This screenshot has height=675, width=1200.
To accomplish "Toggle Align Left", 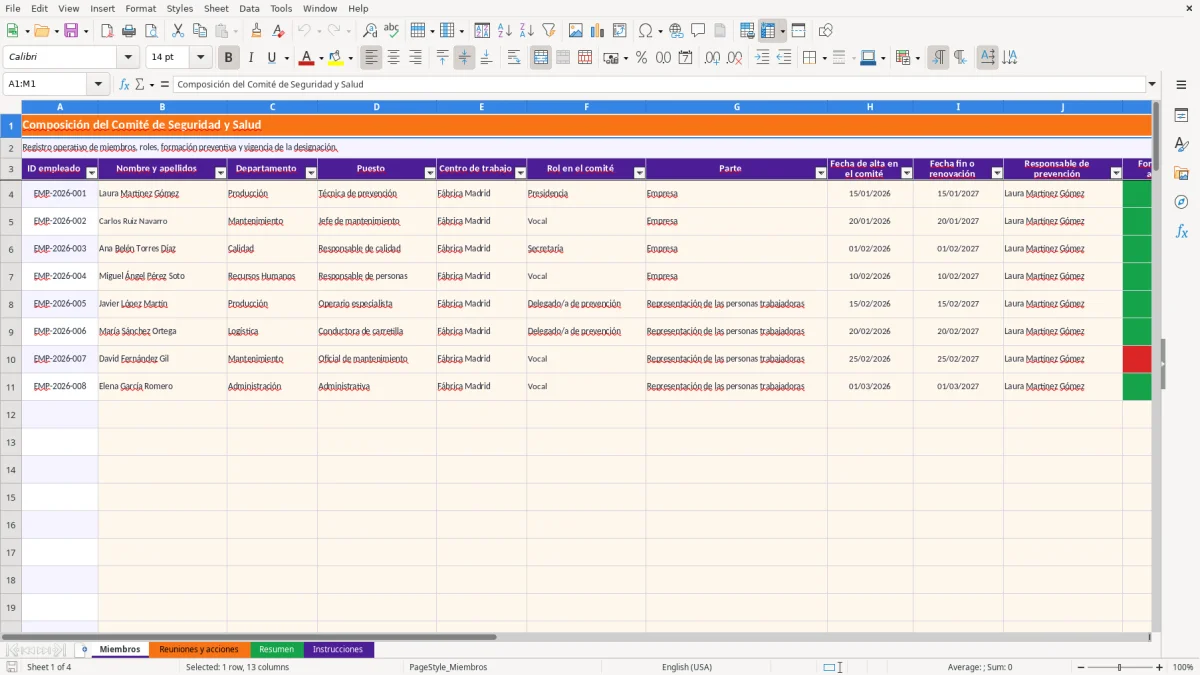I will click(x=371, y=57).
